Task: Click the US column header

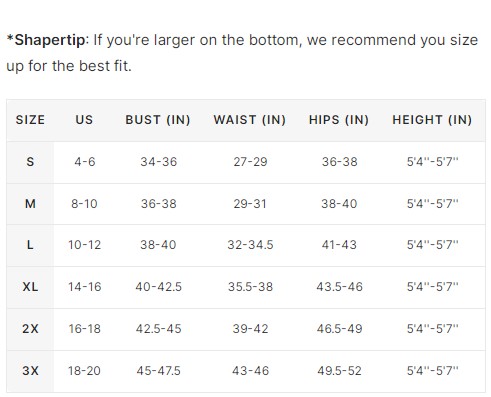Action: coord(84,120)
